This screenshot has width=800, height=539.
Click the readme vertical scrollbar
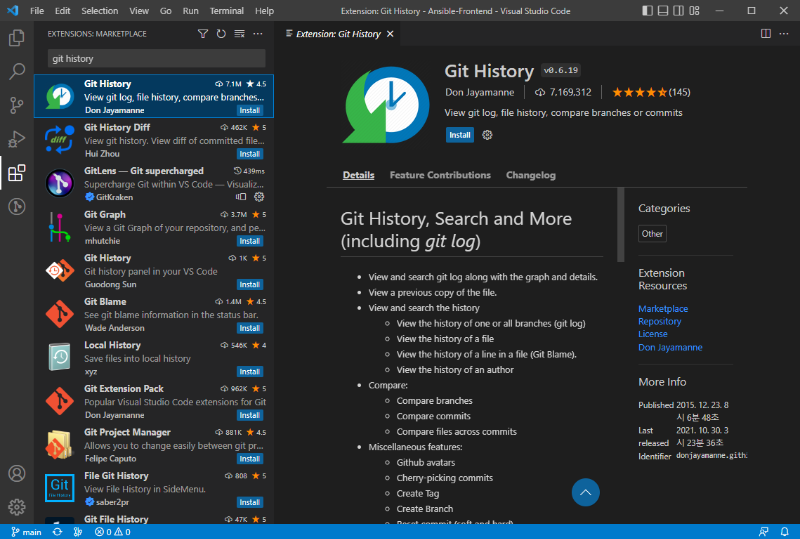click(620, 225)
